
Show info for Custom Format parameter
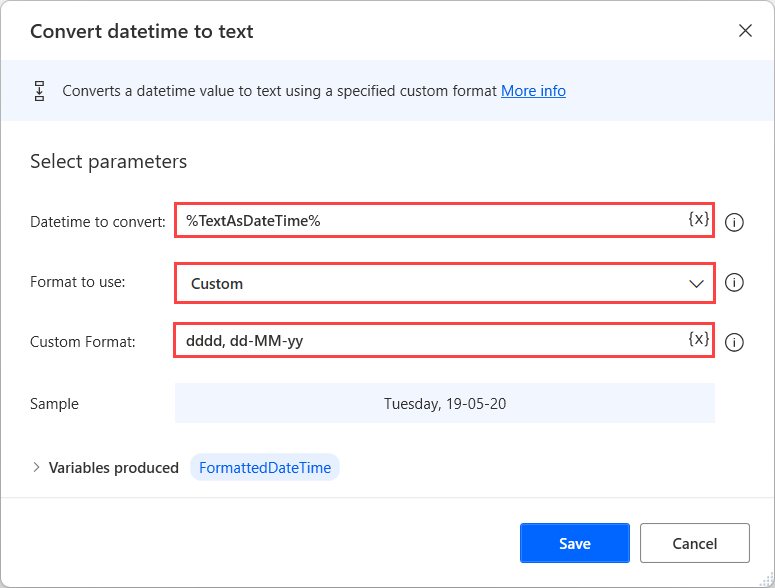pyautogui.click(x=734, y=342)
